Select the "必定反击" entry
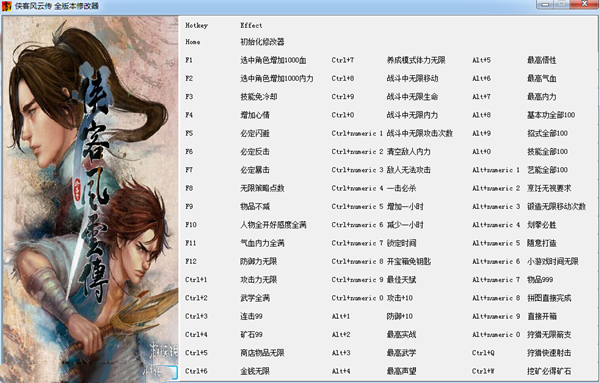Image resolution: width=600 pixels, height=383 pixels. pyautogui.click(x=255, y=152)
